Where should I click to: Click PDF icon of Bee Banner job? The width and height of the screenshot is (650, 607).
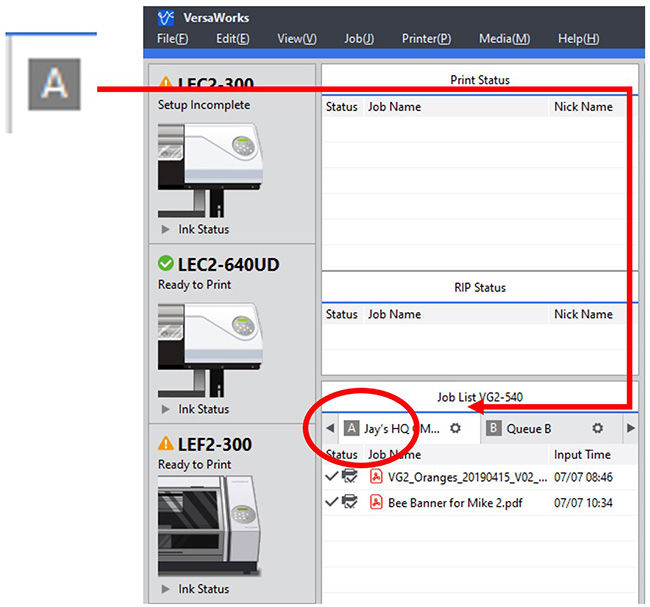click(376, 503)
